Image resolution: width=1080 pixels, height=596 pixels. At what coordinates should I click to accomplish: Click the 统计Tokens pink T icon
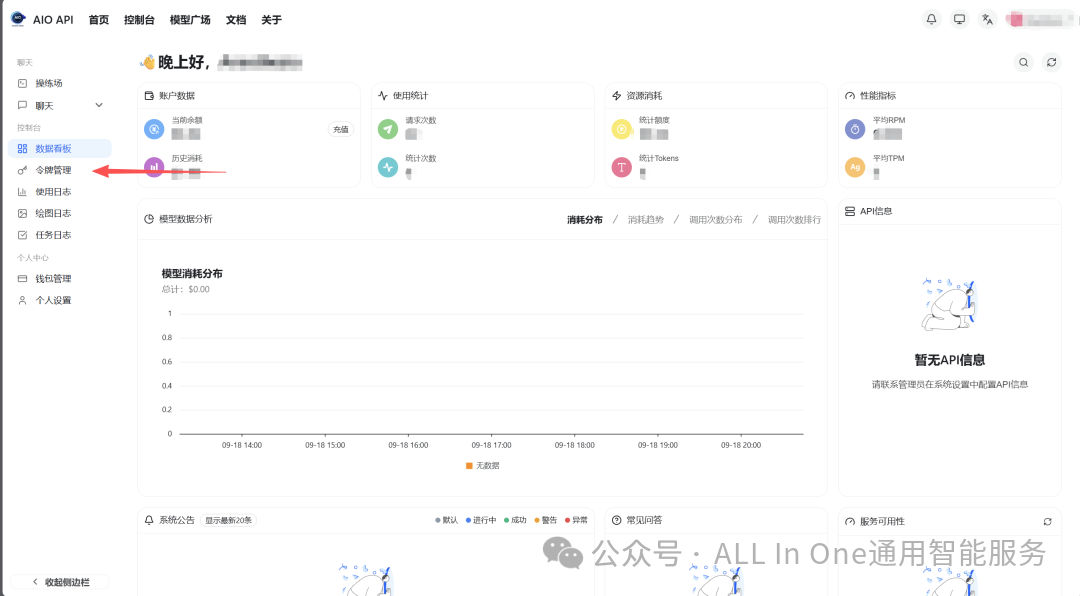pos(621,167)
